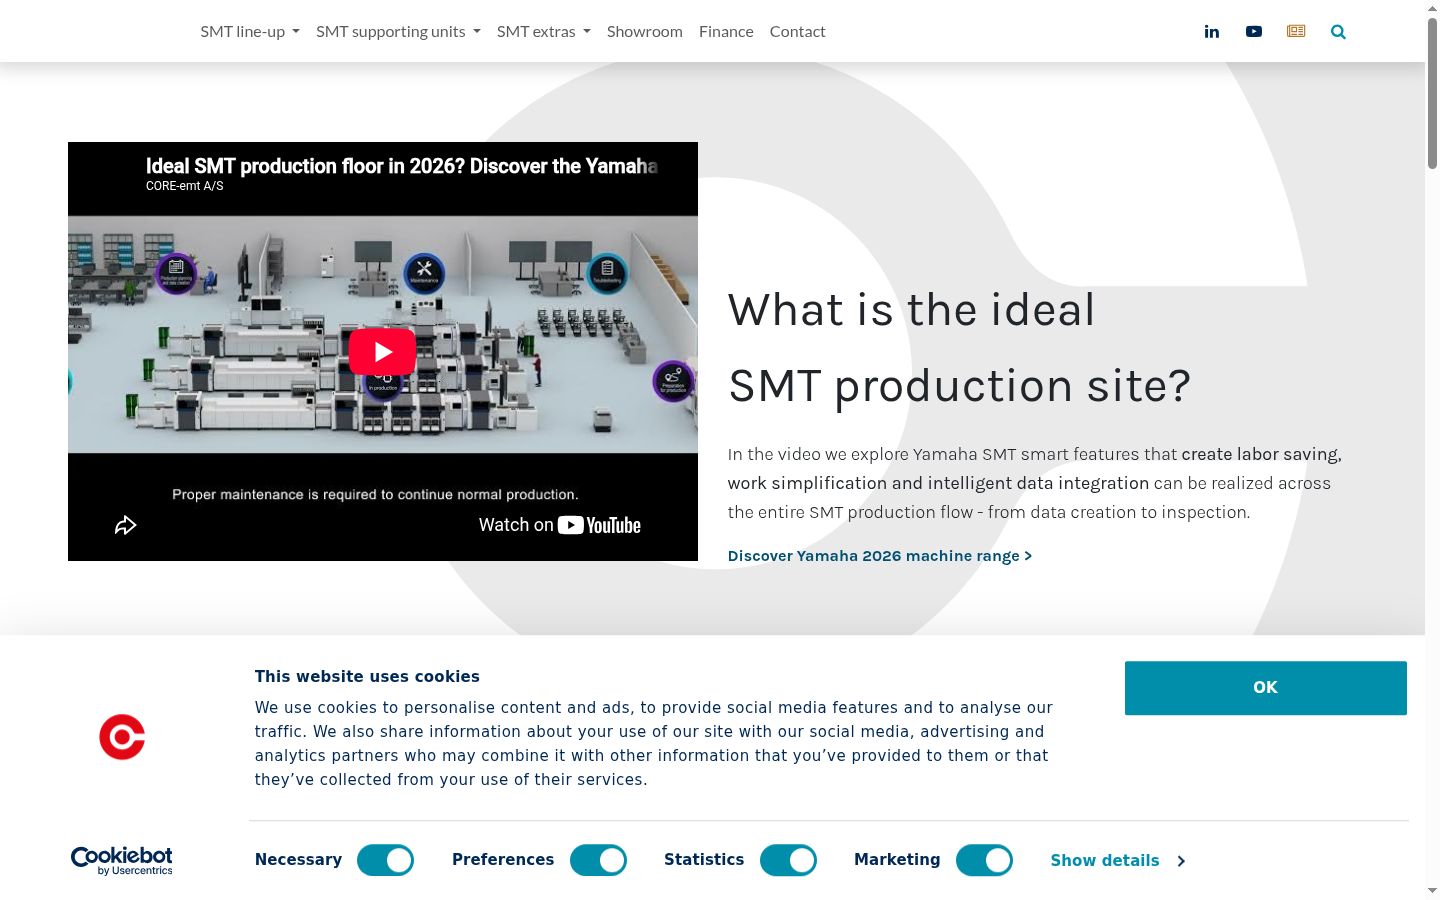Click 'This website uses cookies' heading
Screen dimensions: 1440x900
[x=367, y=677]
